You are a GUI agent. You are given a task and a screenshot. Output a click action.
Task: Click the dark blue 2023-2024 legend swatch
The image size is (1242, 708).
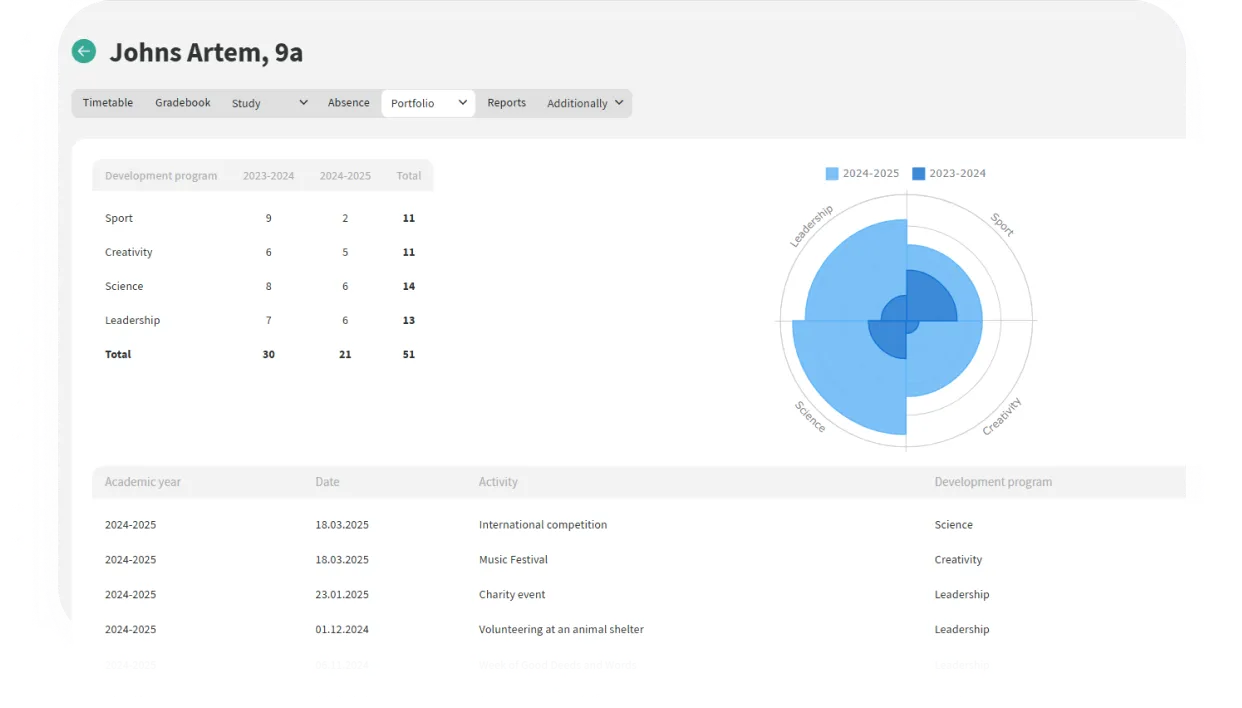(919, 173)
